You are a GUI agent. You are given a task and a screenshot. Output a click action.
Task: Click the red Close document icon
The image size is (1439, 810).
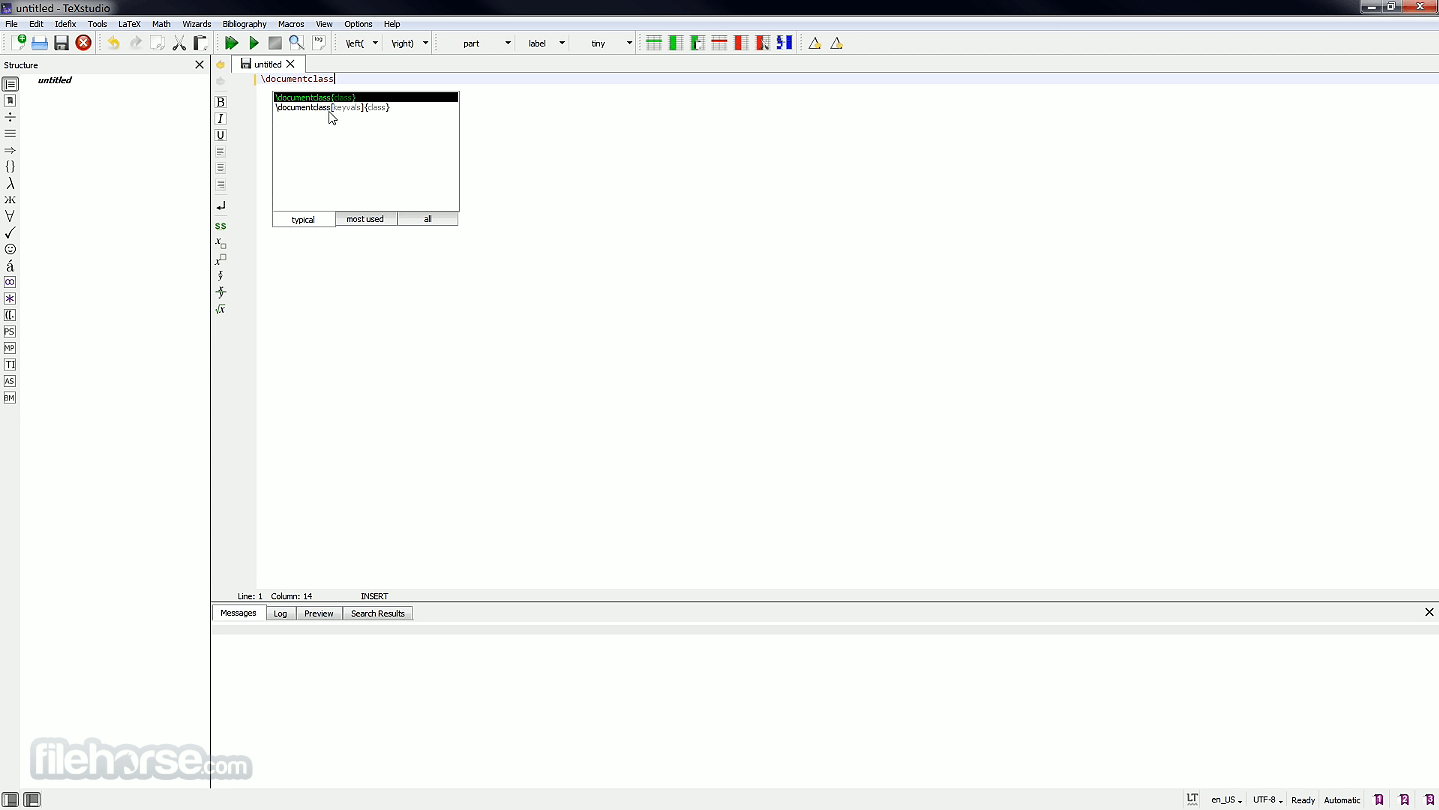pos(84,43)
